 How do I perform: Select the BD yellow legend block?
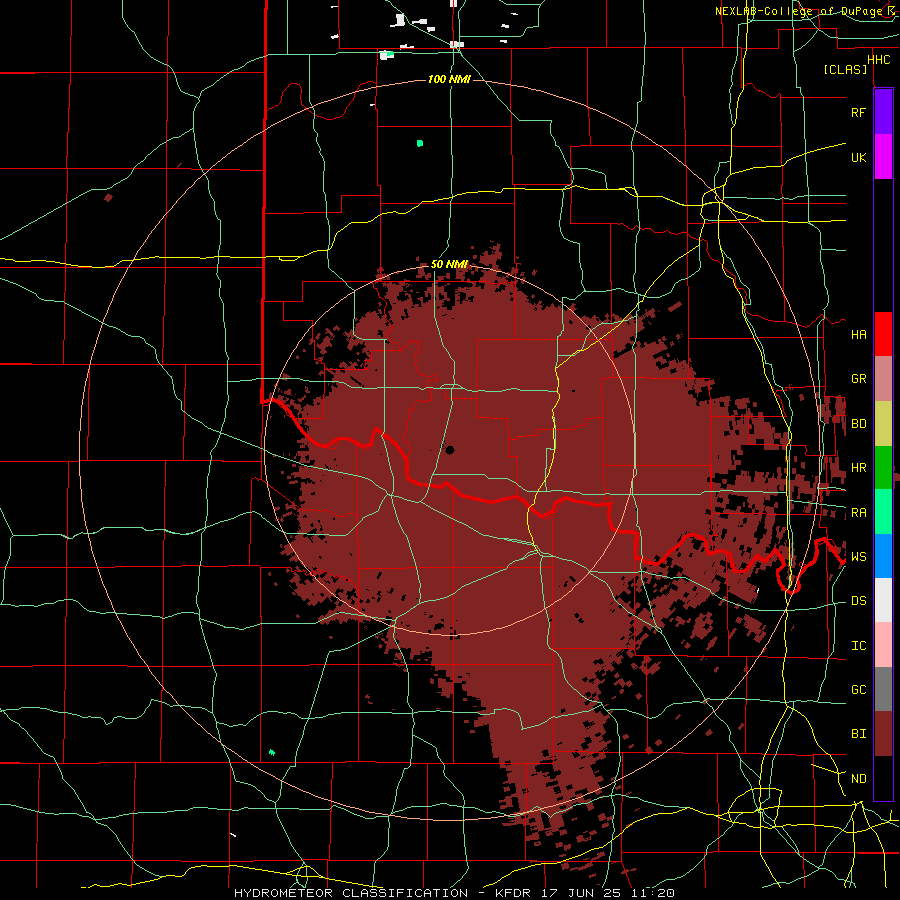pos(883,423)
